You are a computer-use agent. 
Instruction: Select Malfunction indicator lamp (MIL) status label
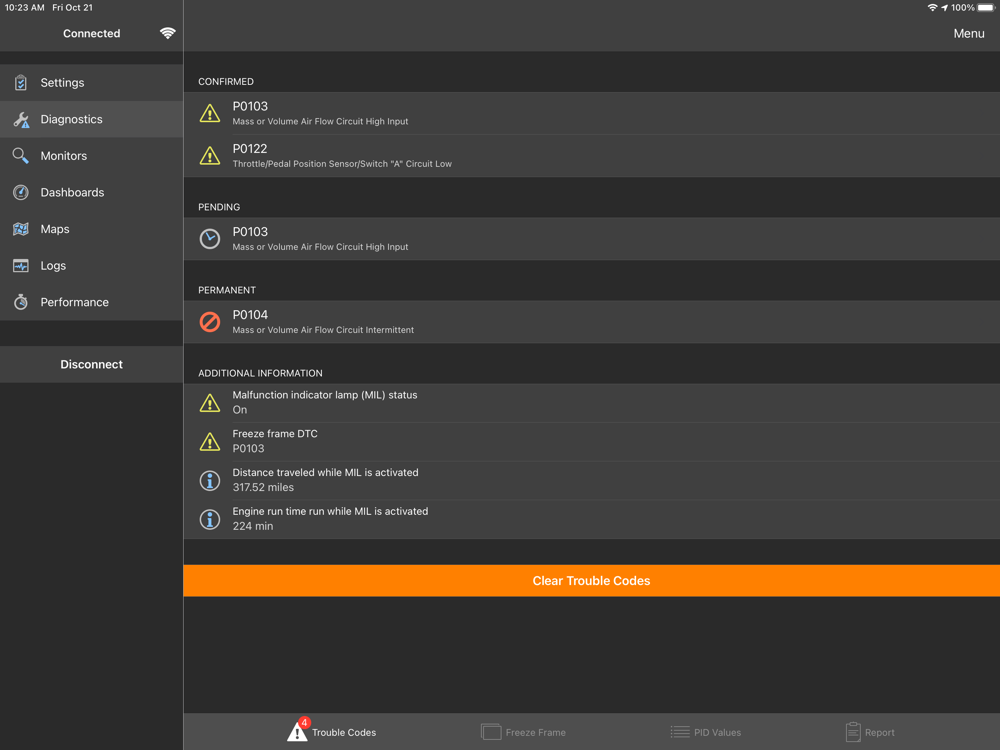[325, 395]
